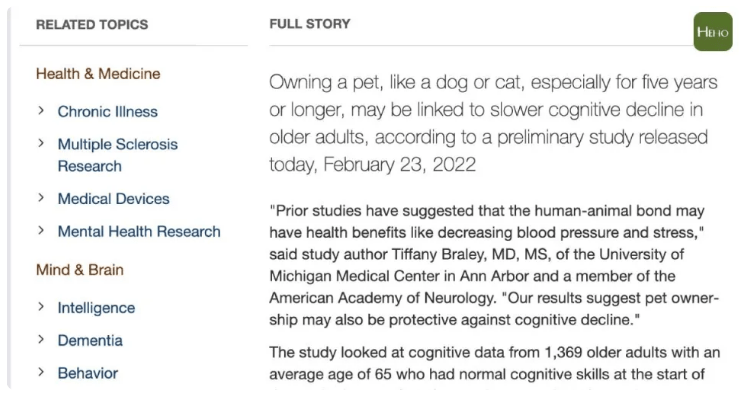Select the FULL STORY tab heading
The height and width of the screenshot is (395, 746).
[310, 24]
